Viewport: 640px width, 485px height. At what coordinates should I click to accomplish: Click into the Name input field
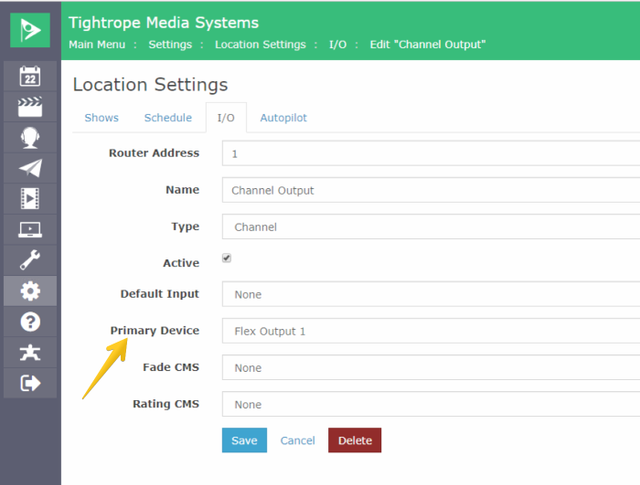coord(431,190)
